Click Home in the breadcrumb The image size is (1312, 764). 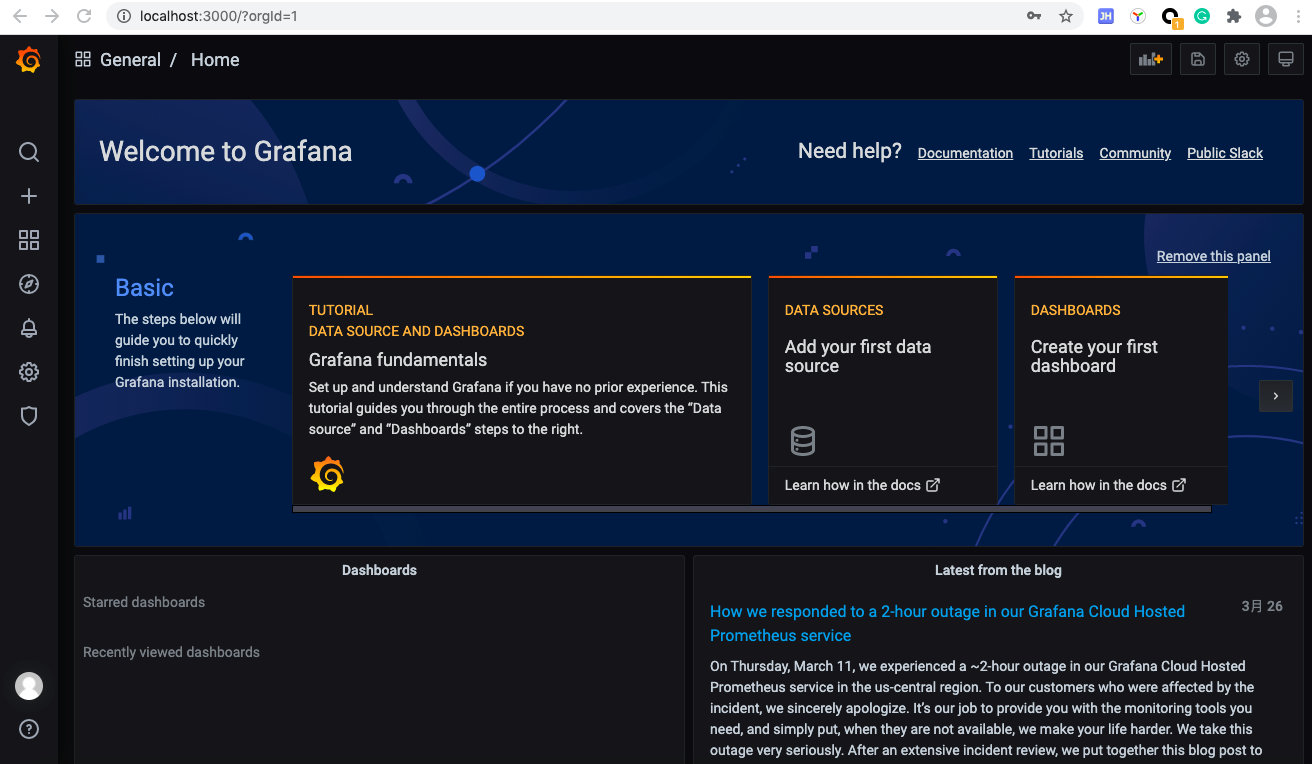pyautogui.click(x=215, y=60)
